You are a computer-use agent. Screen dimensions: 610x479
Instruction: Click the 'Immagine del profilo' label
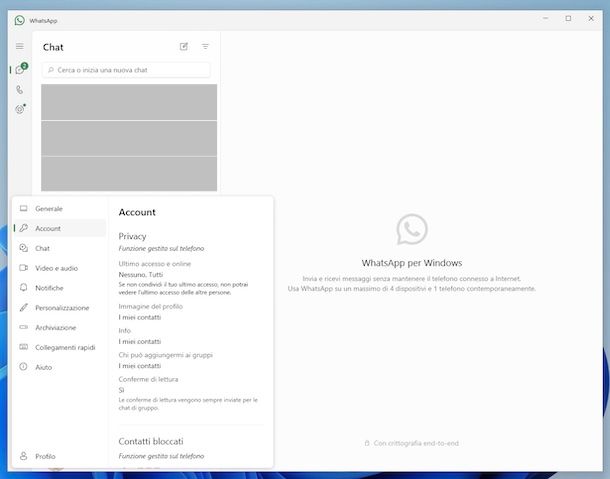pos(151,307)
